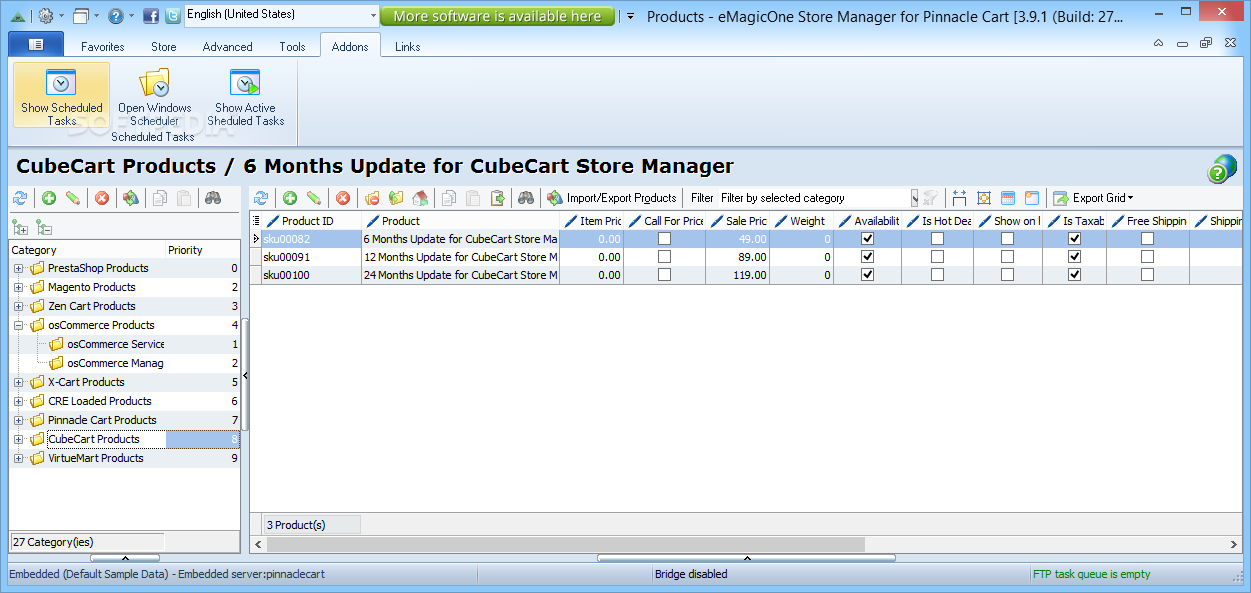Open the Links ribbon tab
Viewport: 1251px width, 593px height.
tap(408, 47)
